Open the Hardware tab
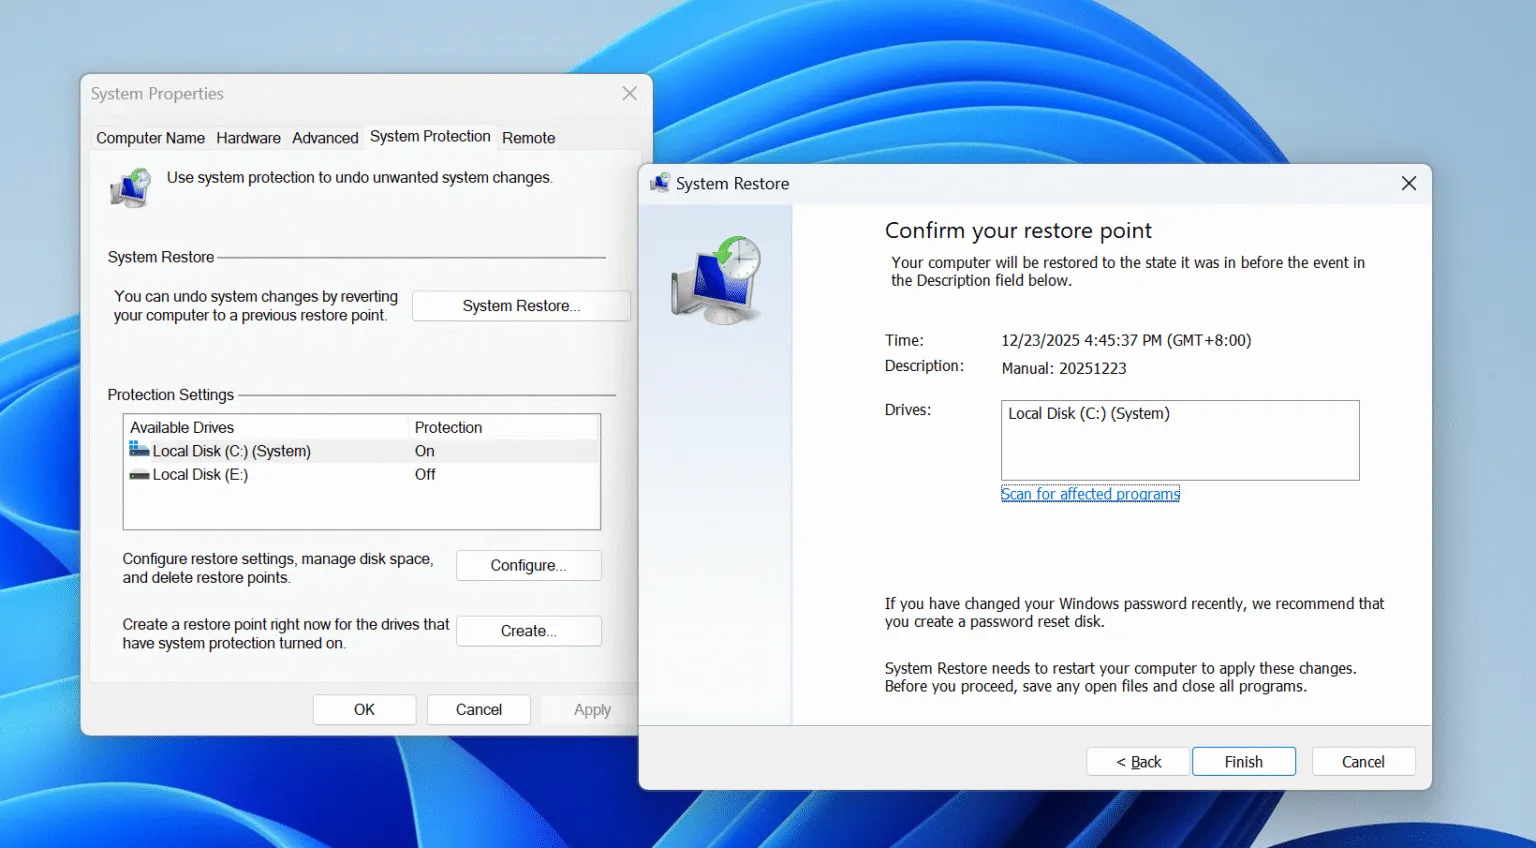 (x=248, y=138)
